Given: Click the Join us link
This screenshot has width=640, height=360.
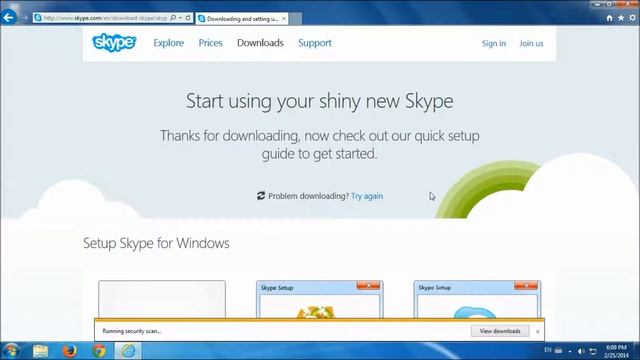Looking at the screenshot, I should tap(531, 43).
